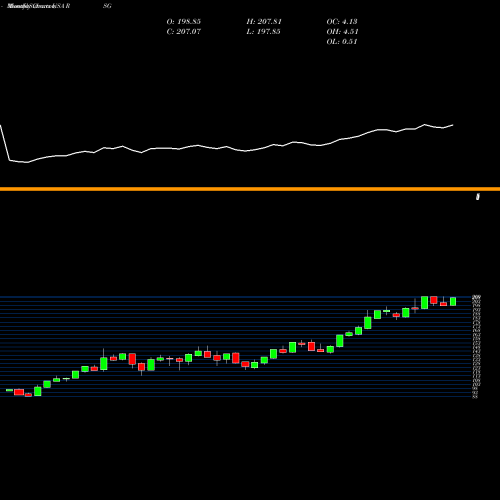The width and height of the screenshot is (500, 500).
Task: Click the OL: 0.51 reading
Action: [342, 42]
